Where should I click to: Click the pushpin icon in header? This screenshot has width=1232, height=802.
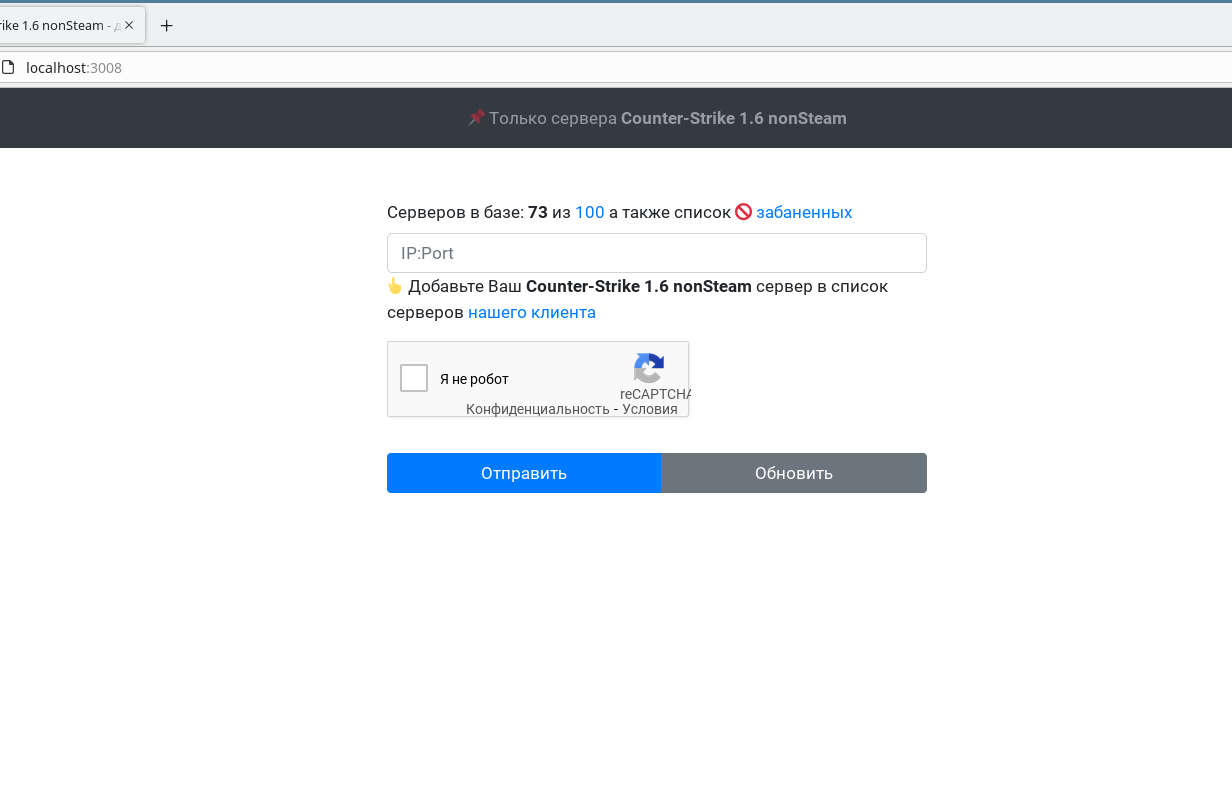pyautogui.click(x=476, y=118)
